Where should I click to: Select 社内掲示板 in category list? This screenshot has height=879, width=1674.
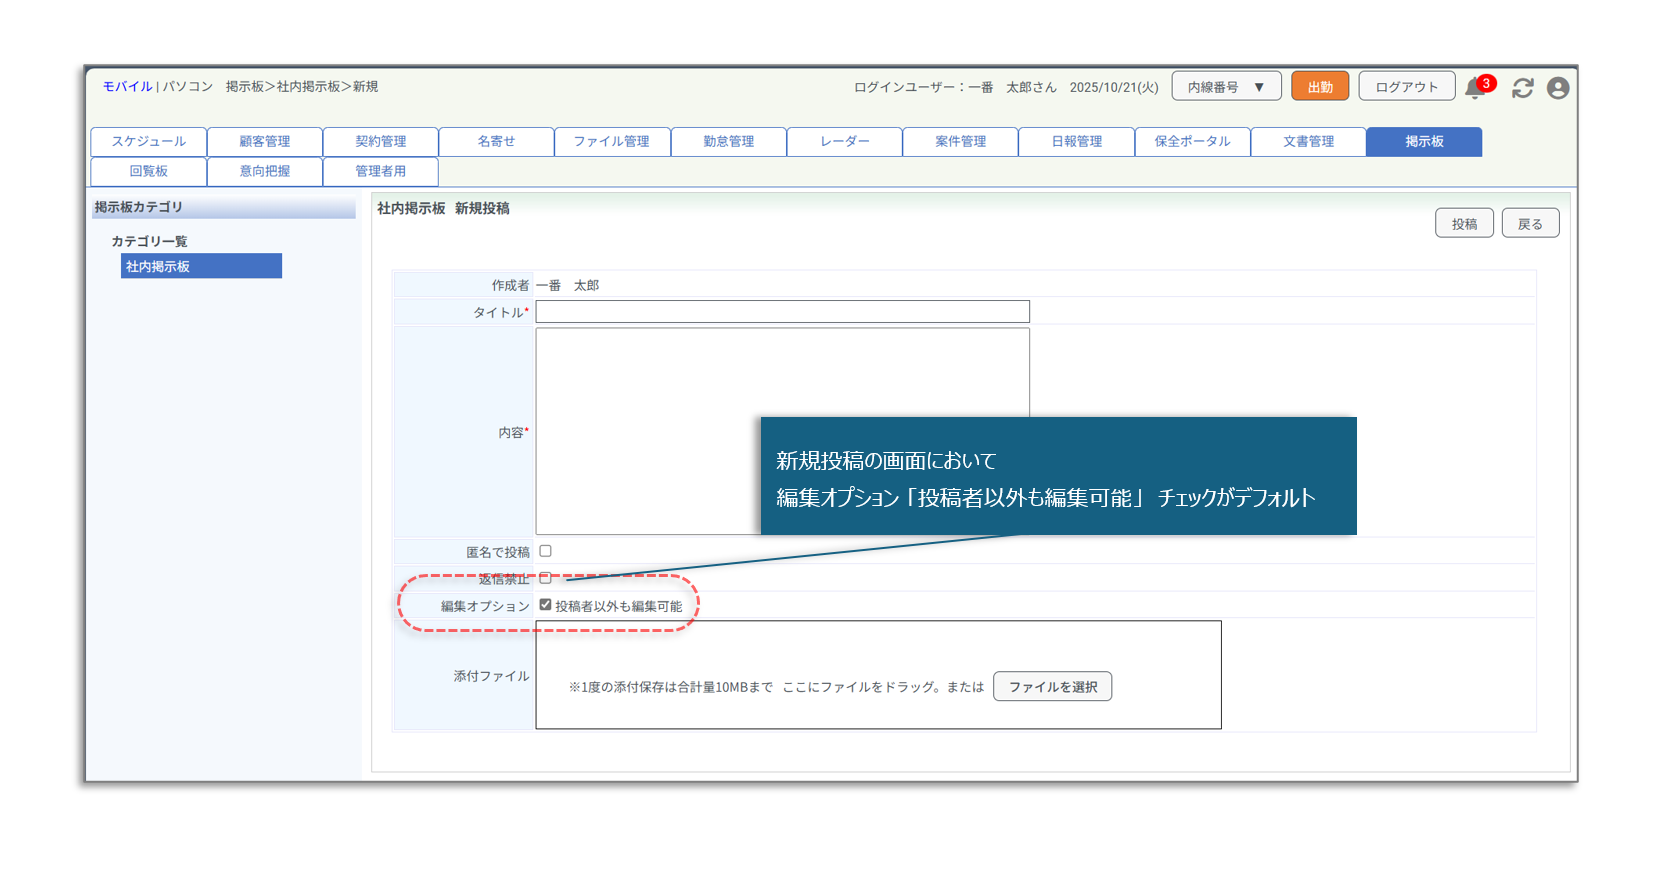(201, 266)
